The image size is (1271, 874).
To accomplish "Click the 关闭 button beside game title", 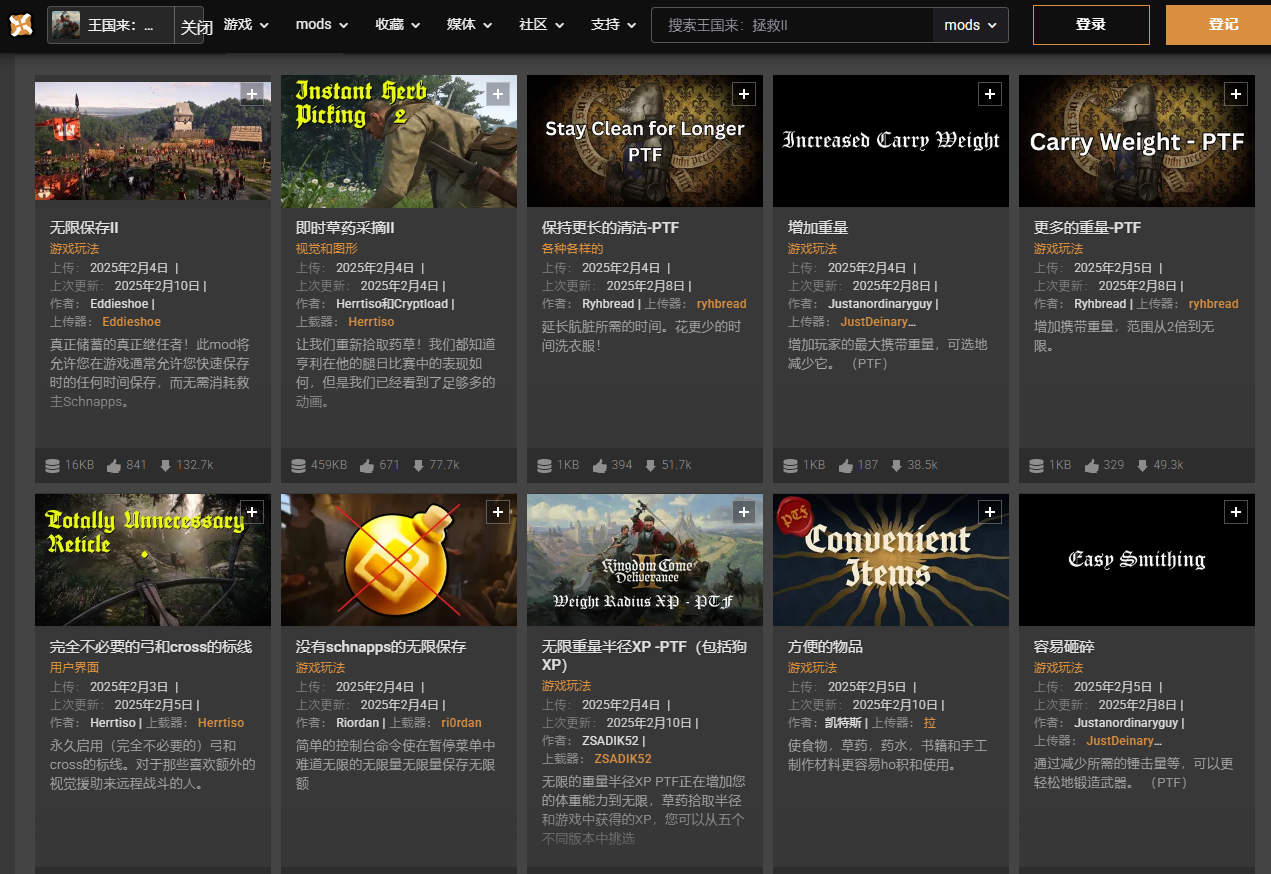I will point(196,27).
